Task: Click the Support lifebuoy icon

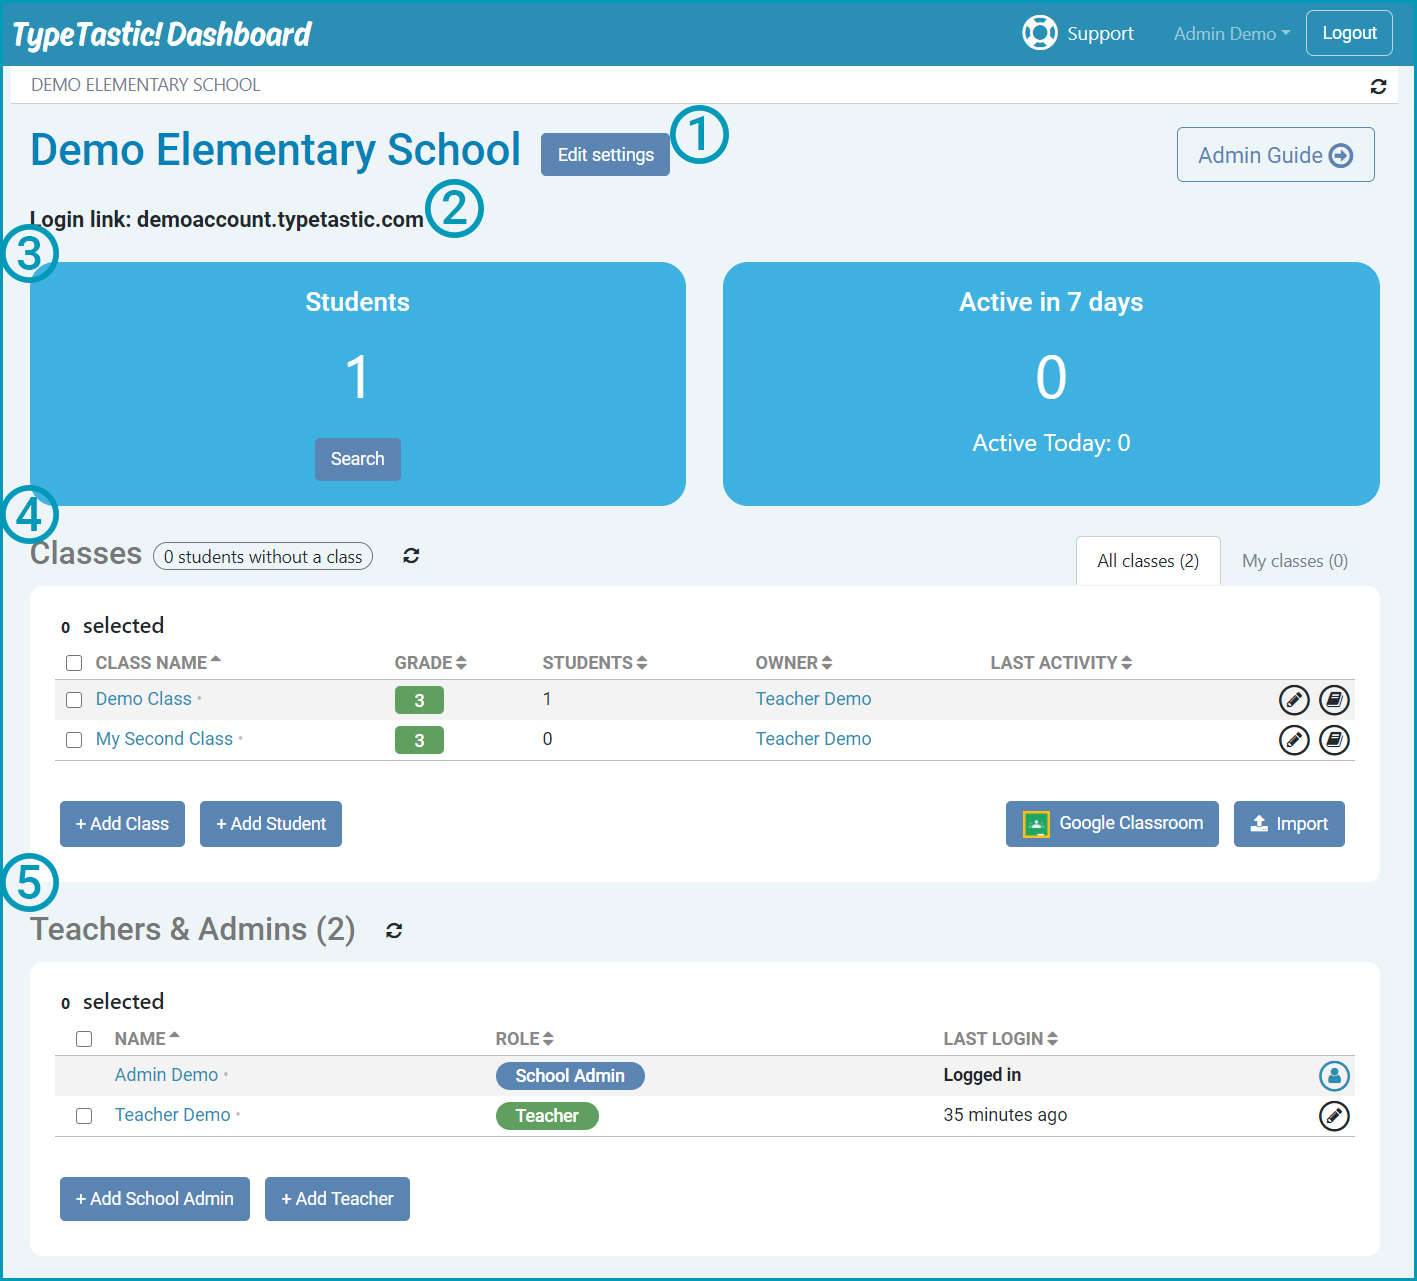Action: pyautogui.click(x=1039, y=33)
